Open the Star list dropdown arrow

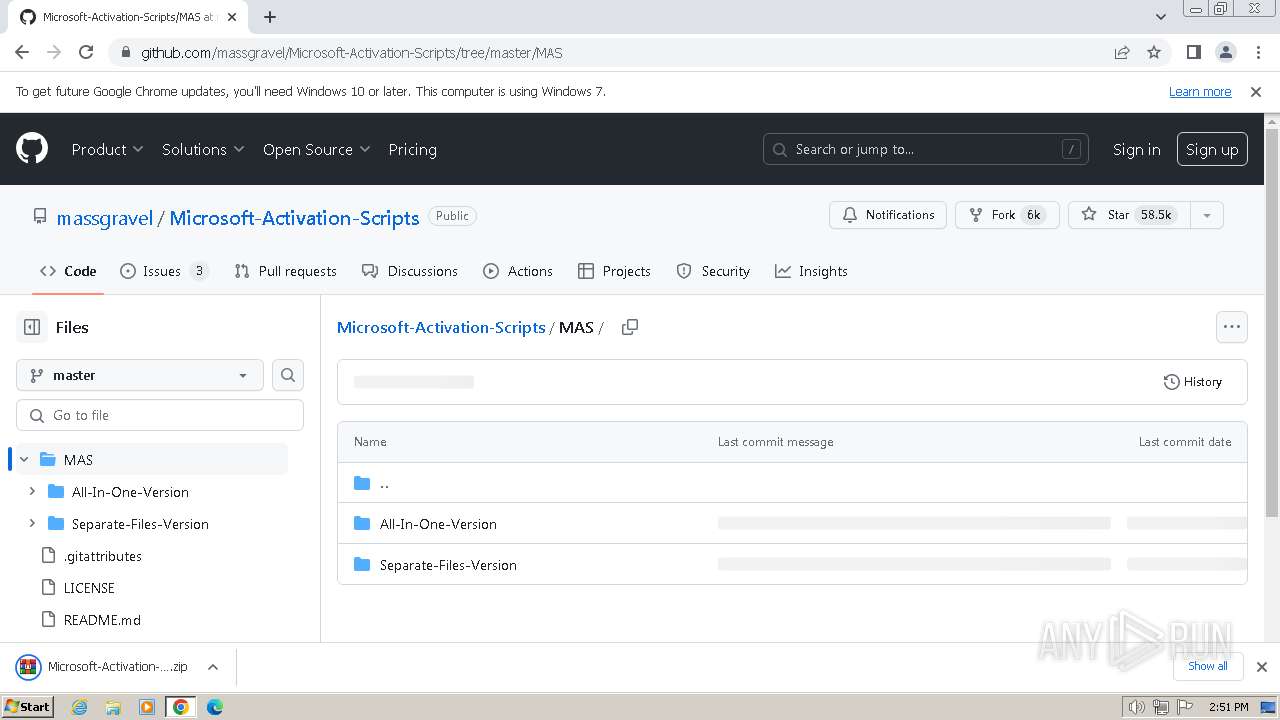coord(1207,215)
